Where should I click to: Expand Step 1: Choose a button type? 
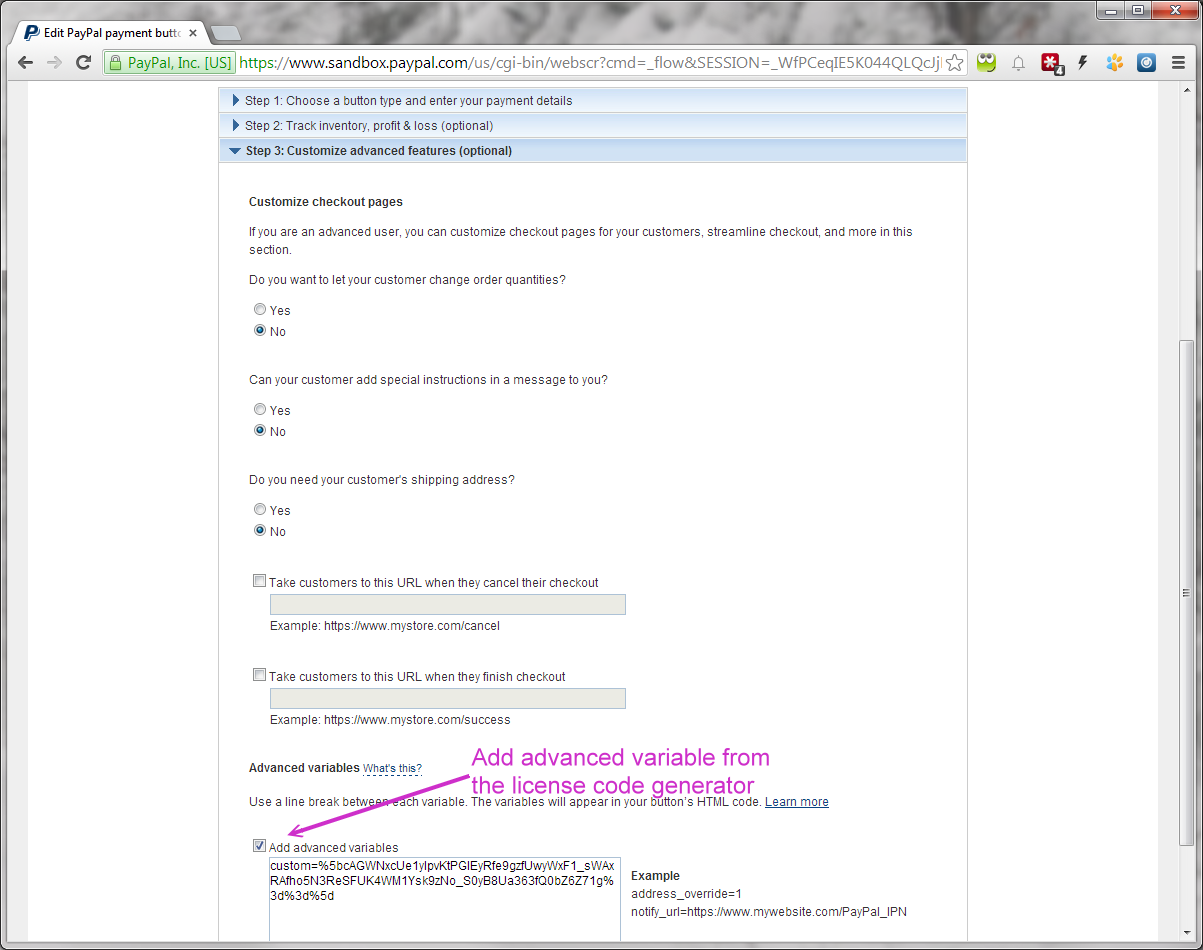593,100
